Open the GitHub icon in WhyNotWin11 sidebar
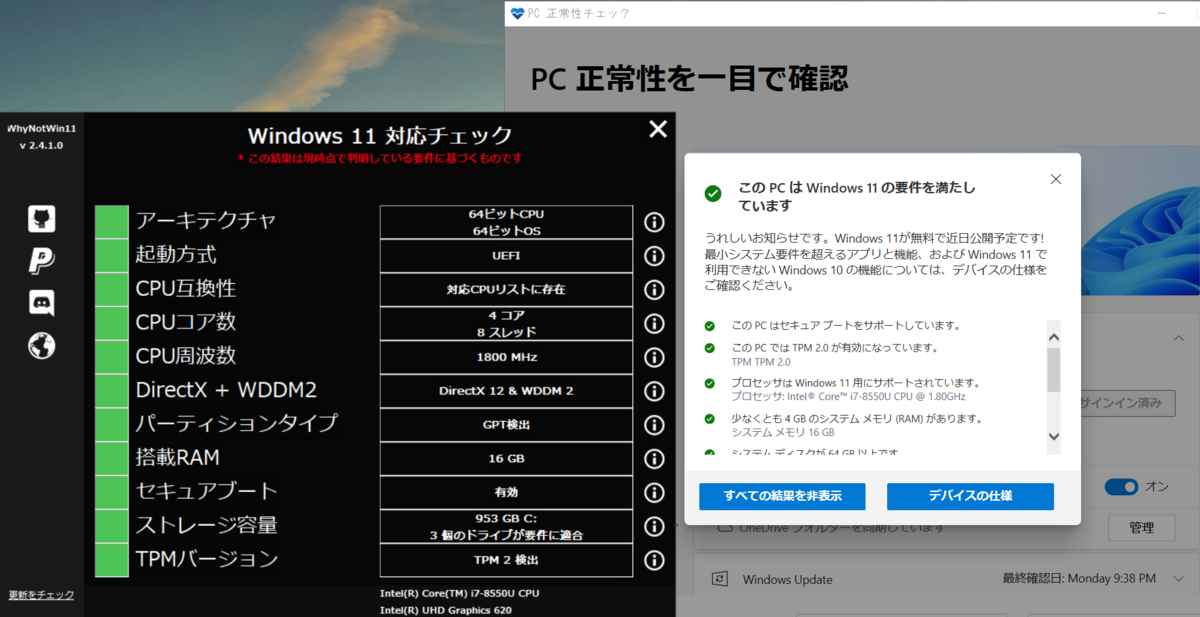This screenshot has height=617, width=1200. [41, 219]
